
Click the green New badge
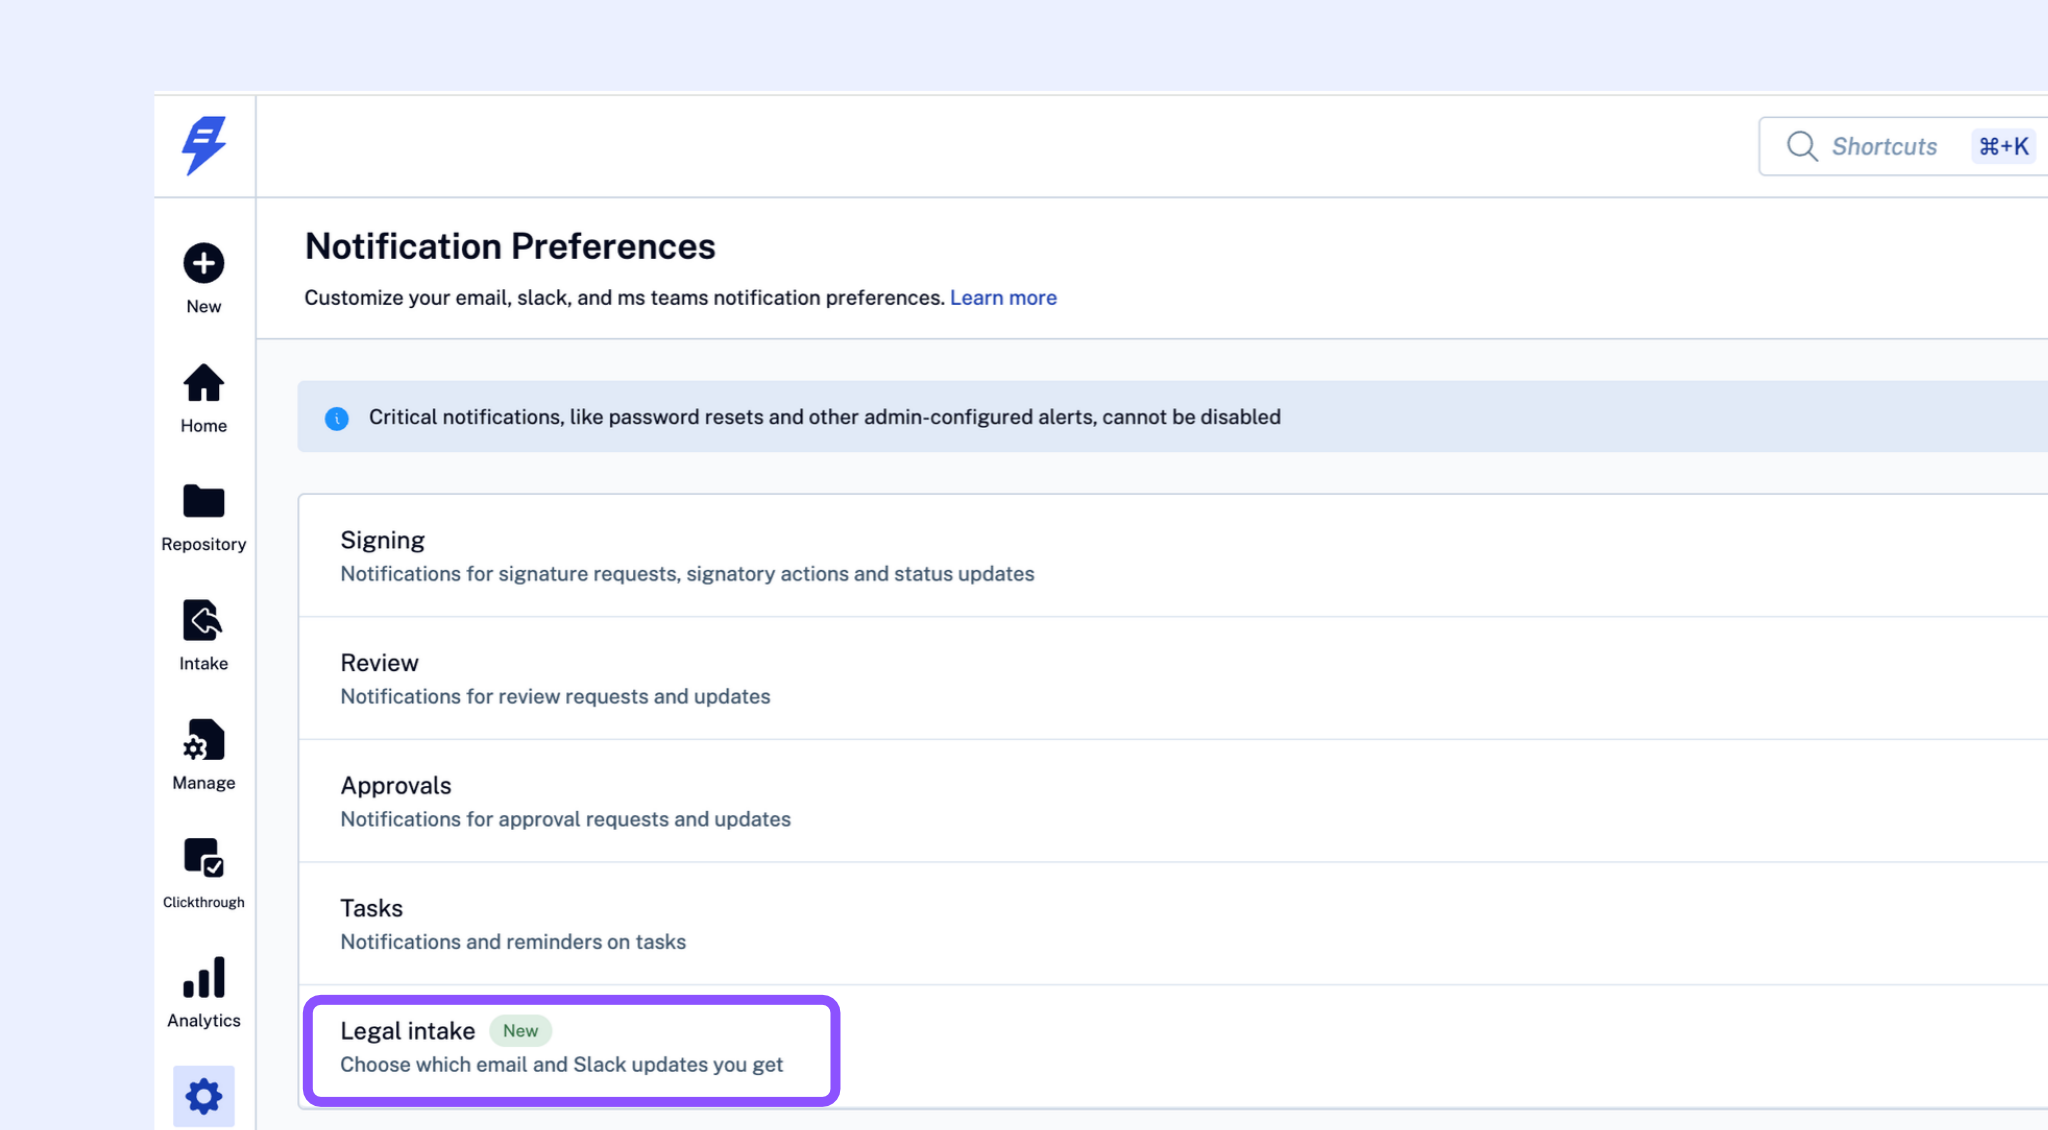tap(520, 1031)
